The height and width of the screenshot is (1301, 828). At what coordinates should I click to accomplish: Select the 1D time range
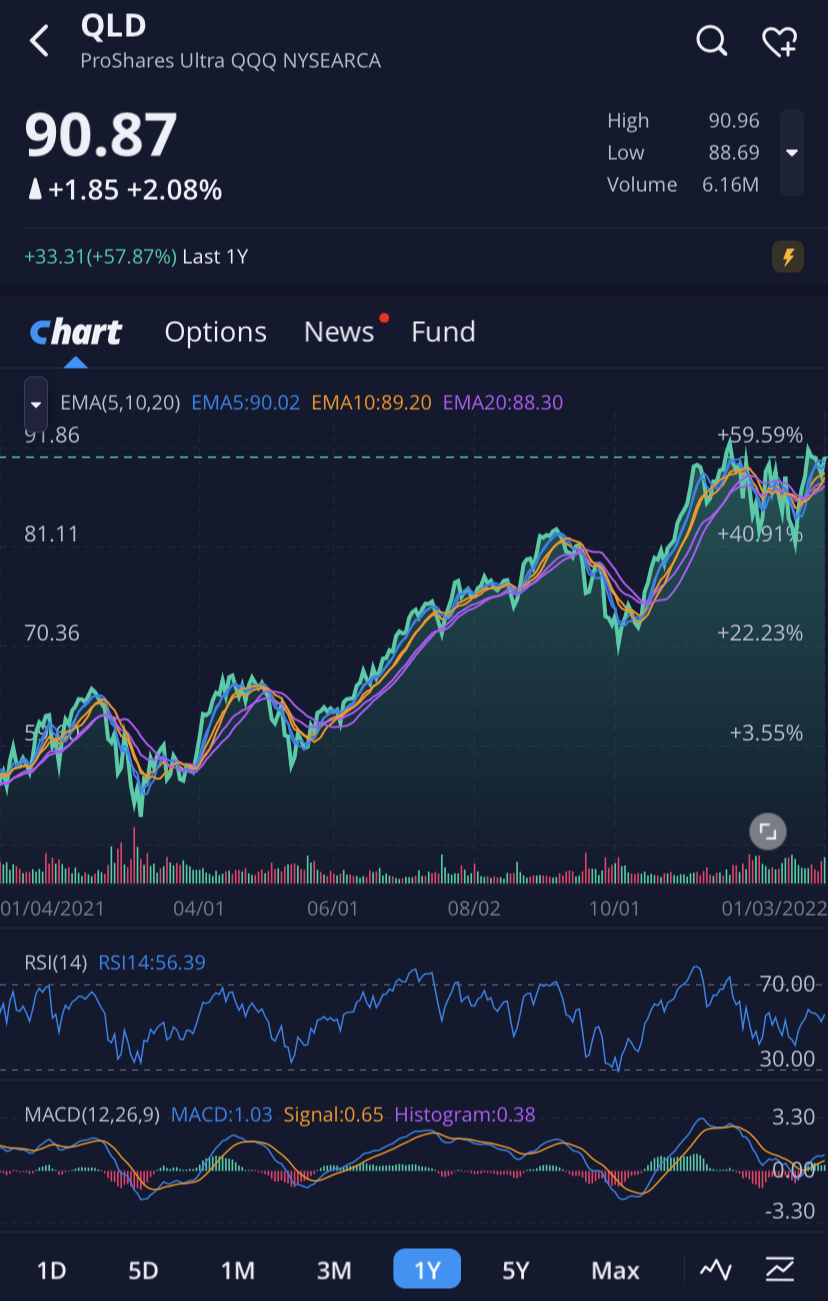[x=51, y=1270]
